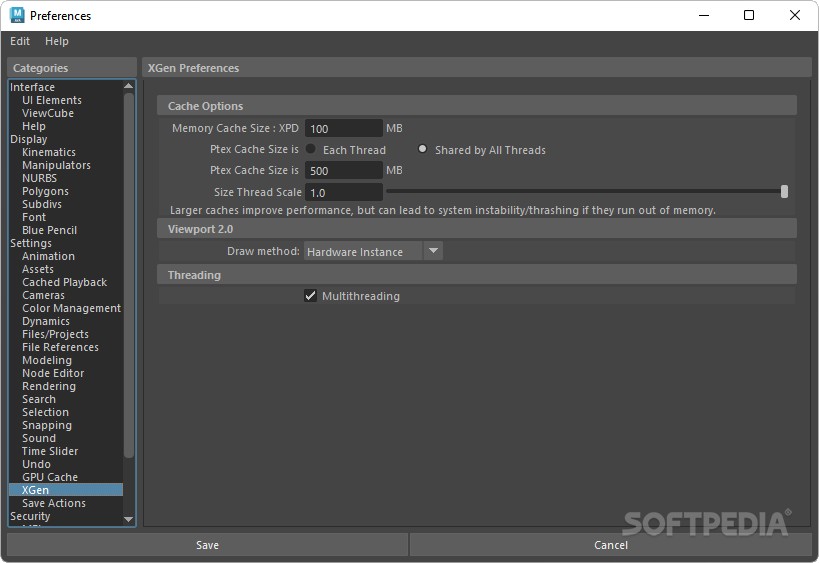Select the Kinematics category
Image resolution: width=819 pixels, height=563 pixels.
(49, 153)
